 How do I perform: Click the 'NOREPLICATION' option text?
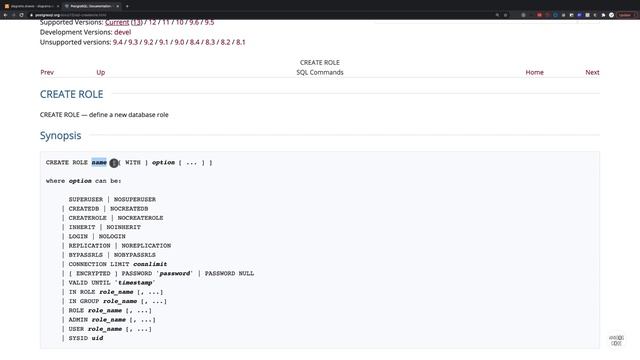(x=146, y=246)
